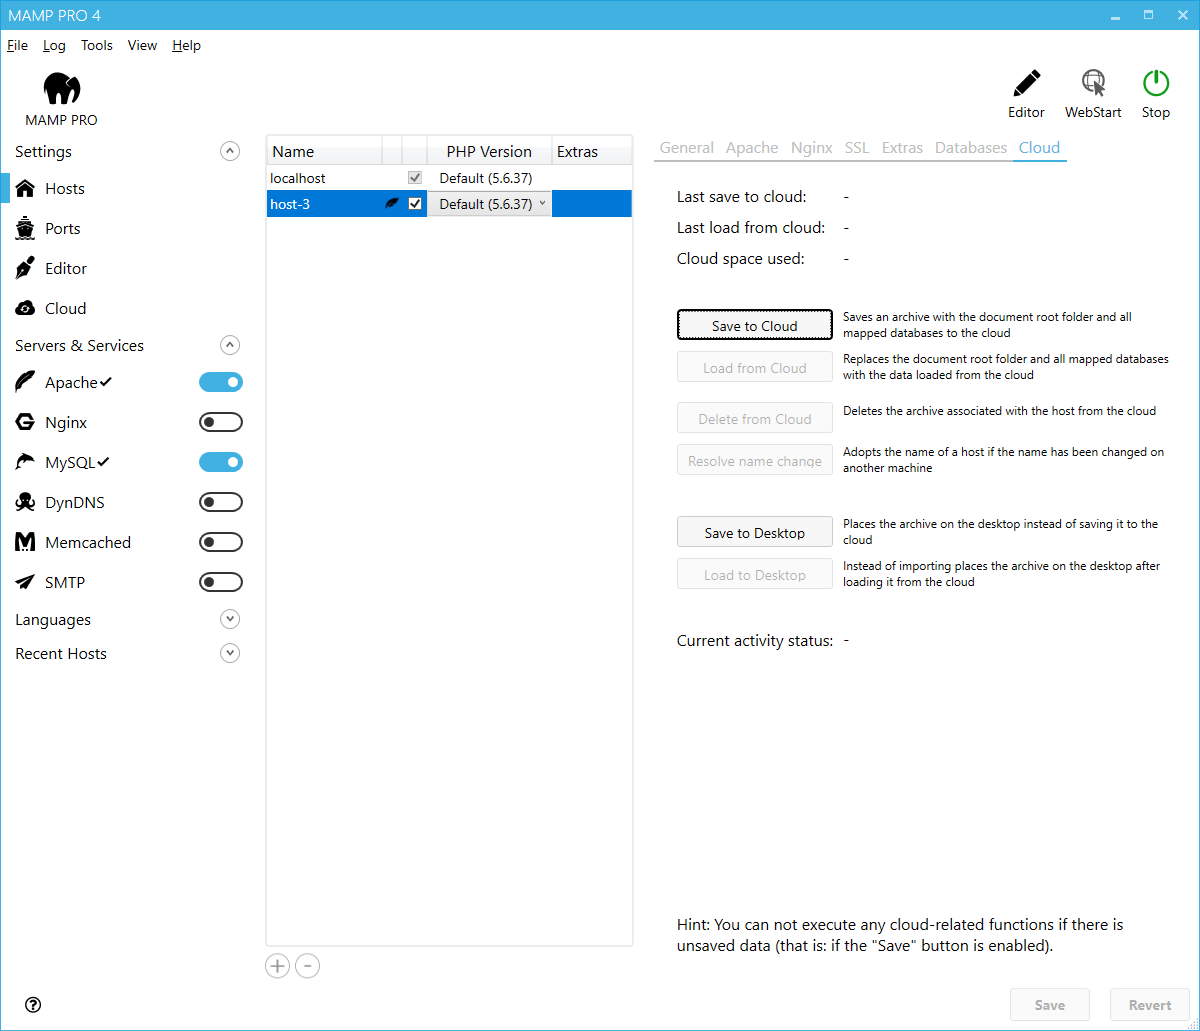Click the Memcached M icon
This screenshot has width=1200, height=1031.
[x=26, y=543]
